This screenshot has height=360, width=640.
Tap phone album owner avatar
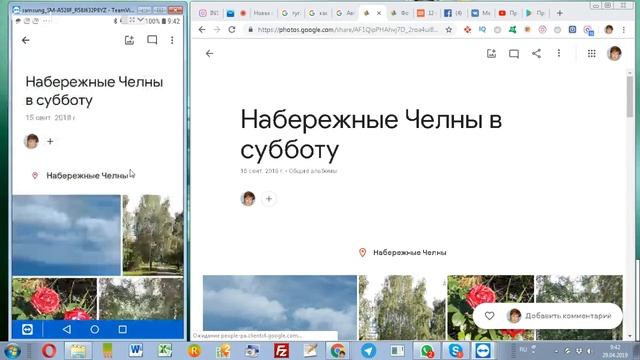point(31,141)
